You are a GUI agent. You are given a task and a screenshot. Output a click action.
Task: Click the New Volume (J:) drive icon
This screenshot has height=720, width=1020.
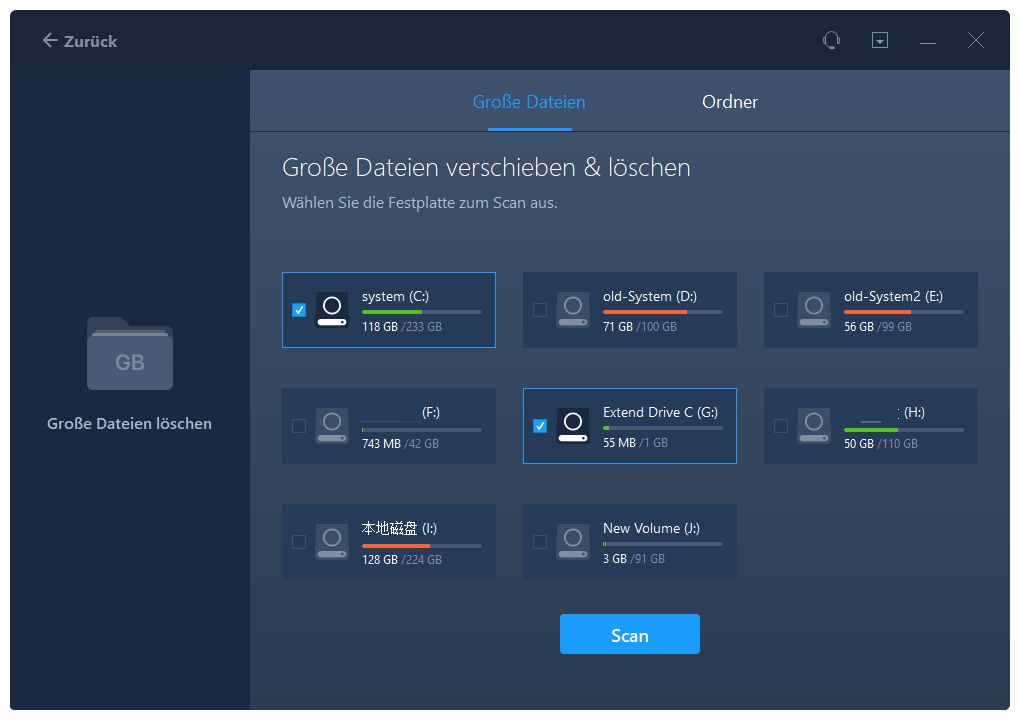tap(573, 541)
